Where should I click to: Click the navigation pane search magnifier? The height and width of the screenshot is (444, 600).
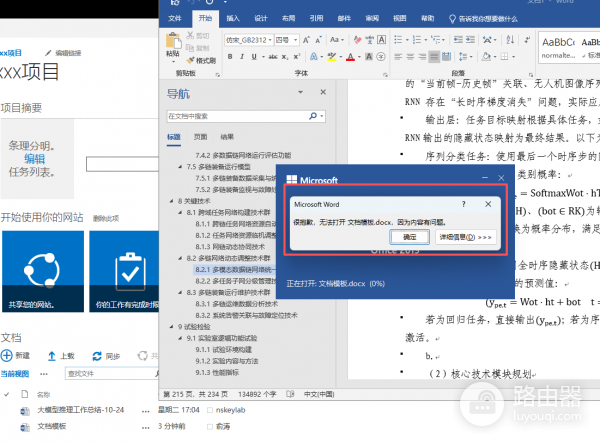pos(313,116)
